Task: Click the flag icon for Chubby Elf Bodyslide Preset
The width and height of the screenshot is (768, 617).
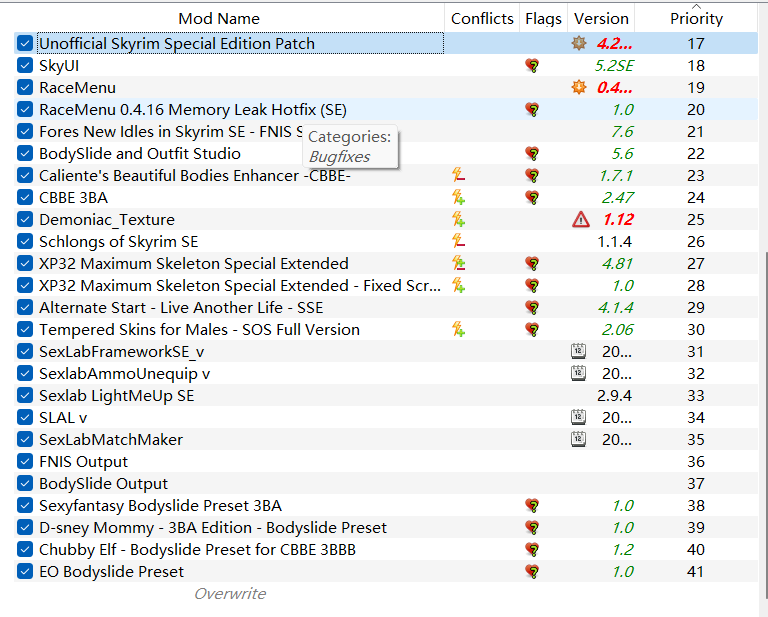Action: tap(532, 550)
